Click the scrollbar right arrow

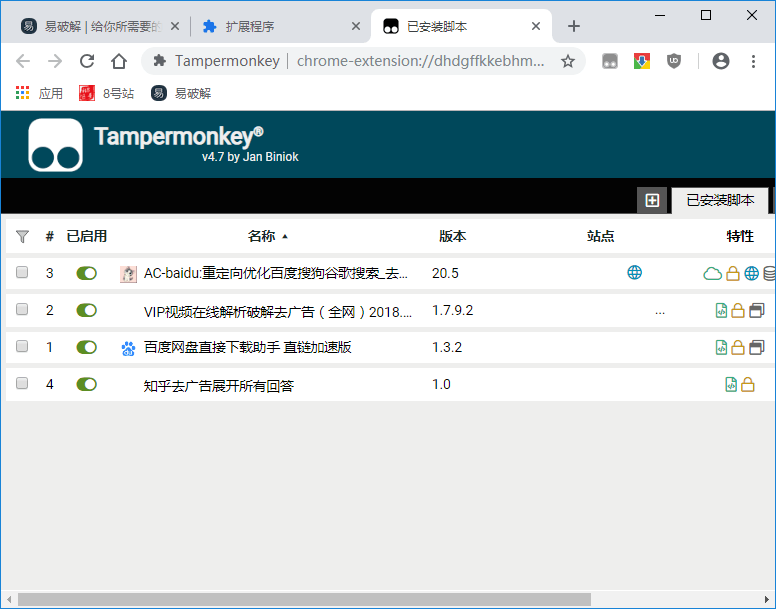[767, 600]
